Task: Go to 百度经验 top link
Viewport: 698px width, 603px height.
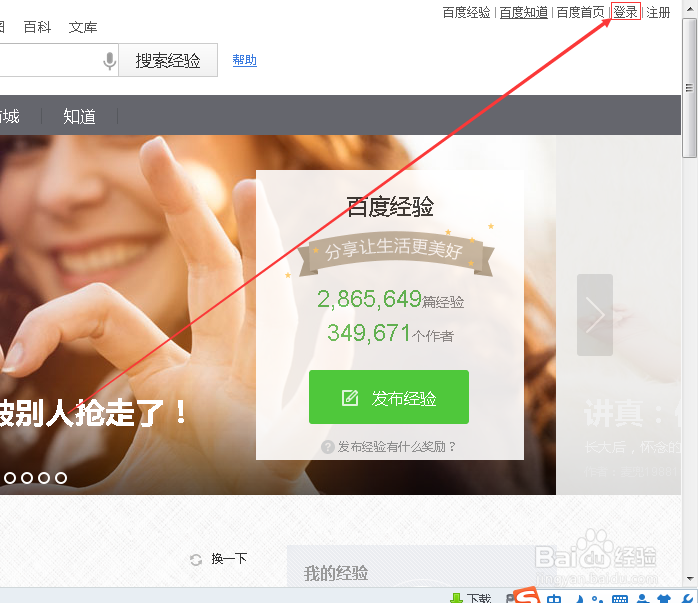Action: (x=466, y=12)
